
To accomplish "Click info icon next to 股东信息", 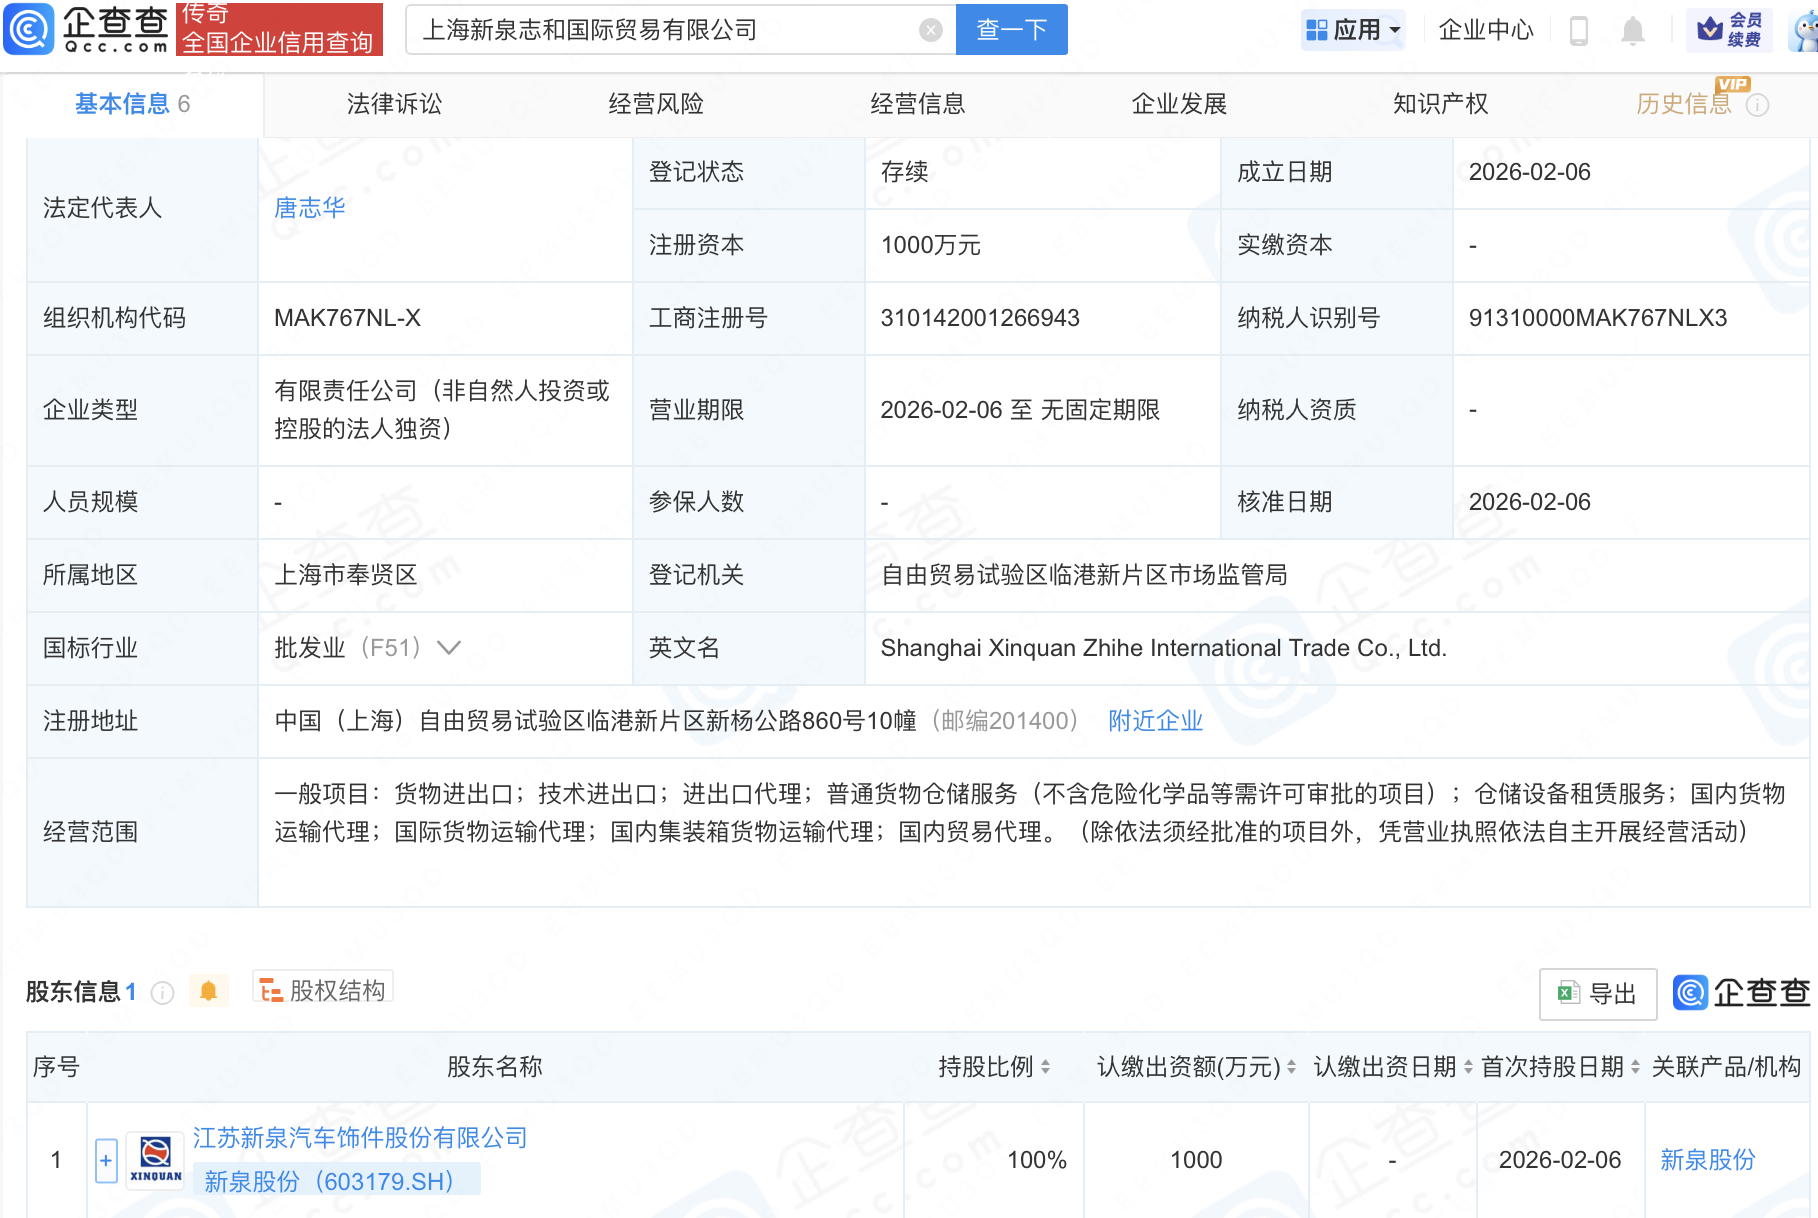I will (162, 992).
